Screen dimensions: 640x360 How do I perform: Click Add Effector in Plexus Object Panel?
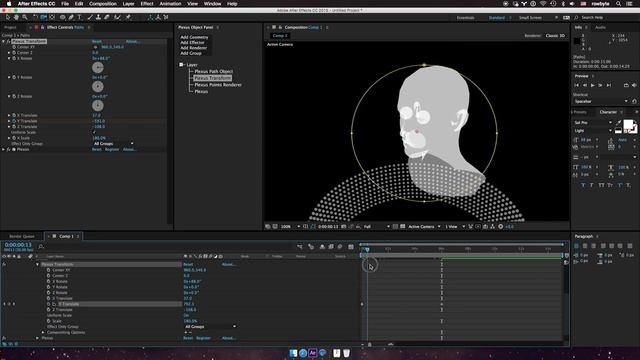pyautogui.click(x=192, y=42)
